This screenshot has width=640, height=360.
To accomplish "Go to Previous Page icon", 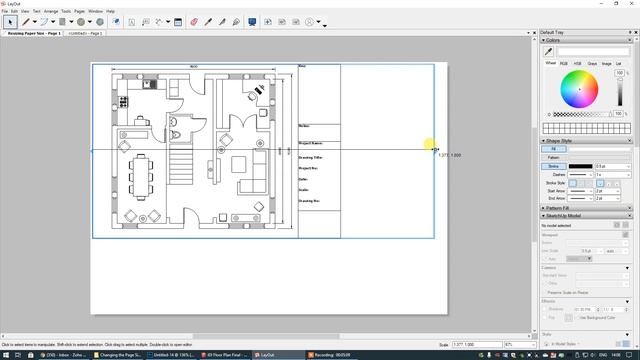I will (282, 22).
